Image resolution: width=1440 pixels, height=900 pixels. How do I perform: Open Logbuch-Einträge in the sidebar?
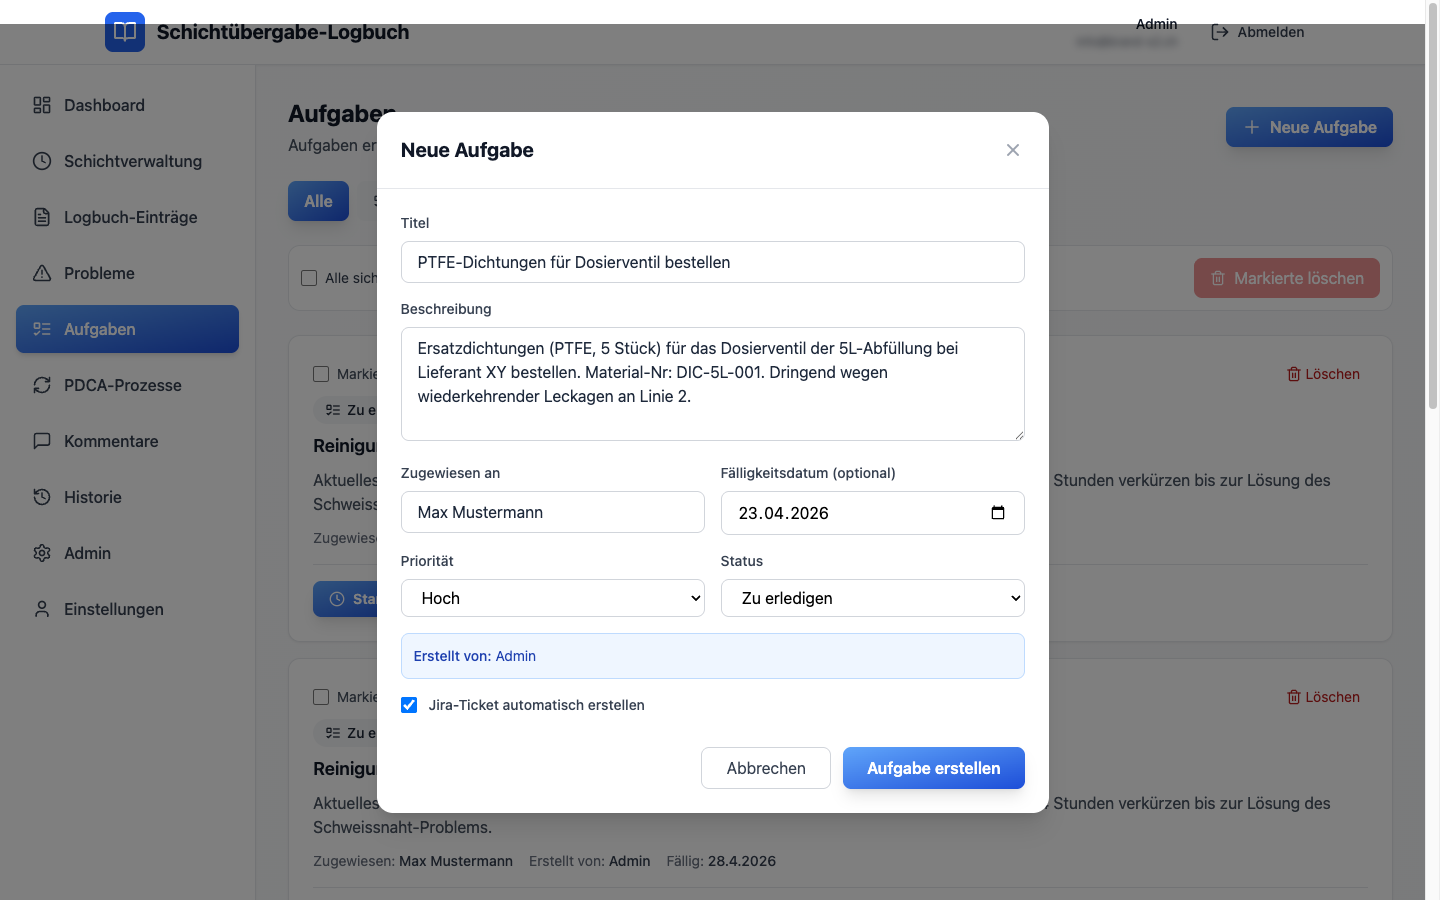[x=130, y=217]
